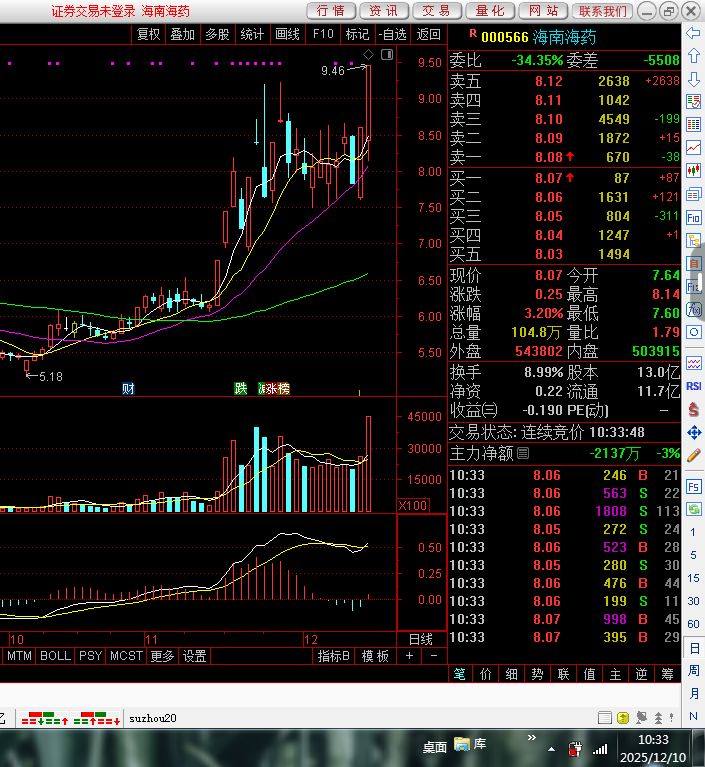Open the 复权 menu
Viewport: 705px width, 767px height.
pyautogui.click(x=148, y=34)
